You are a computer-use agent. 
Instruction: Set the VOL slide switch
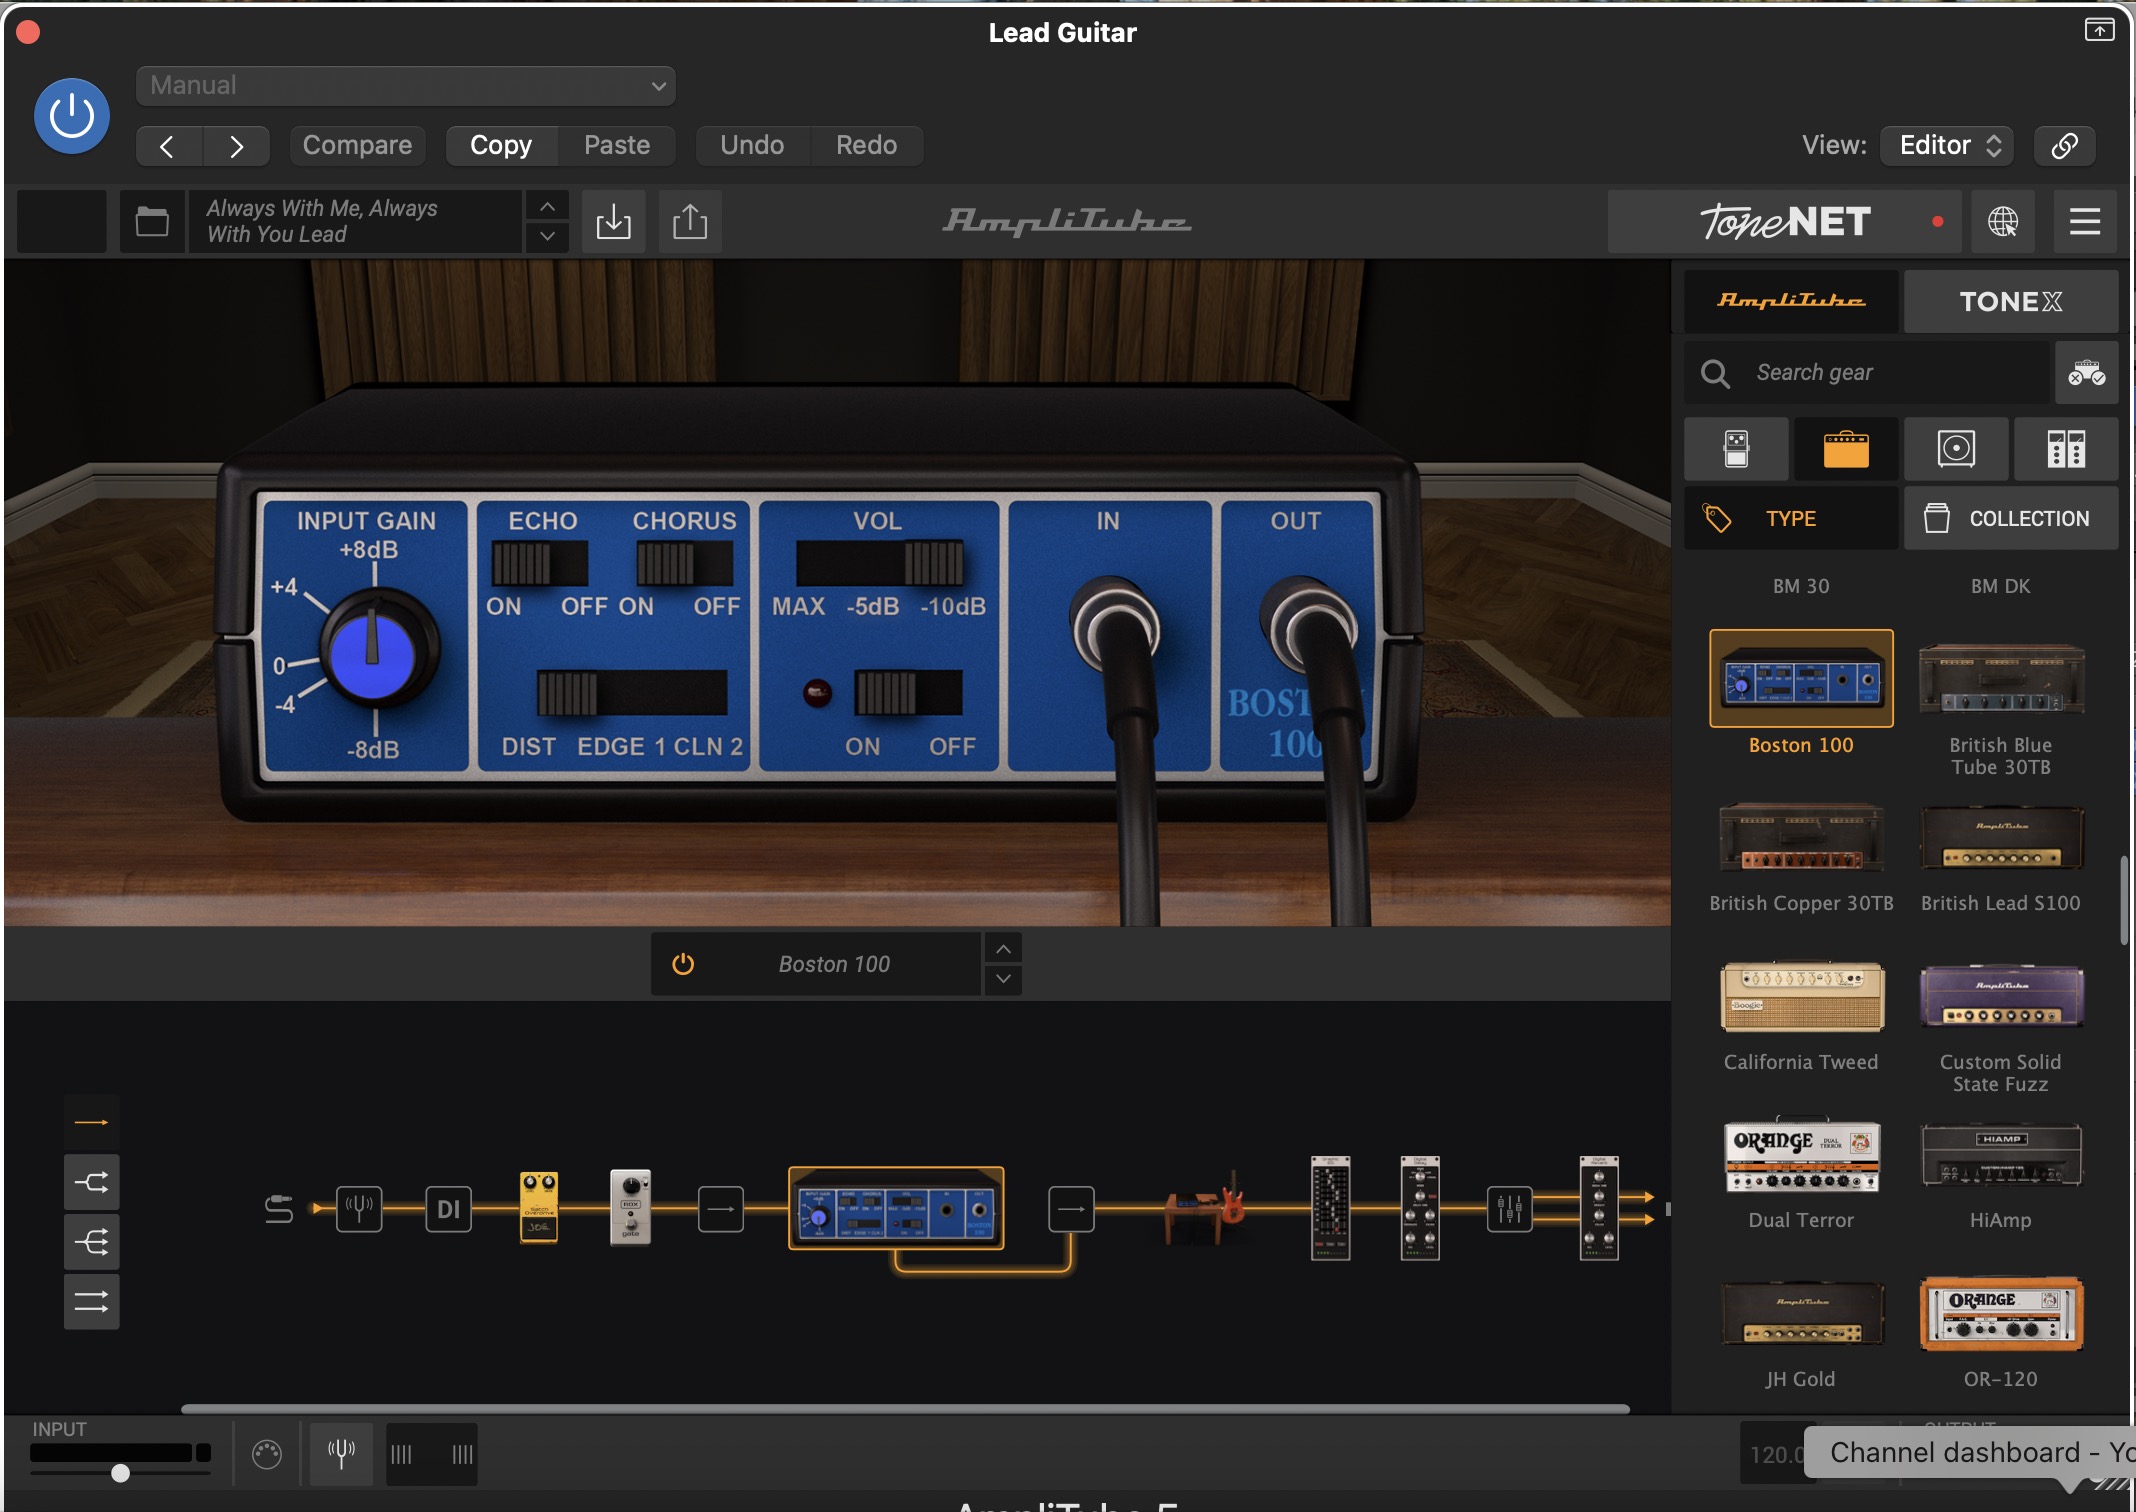(x=879, y=563)
